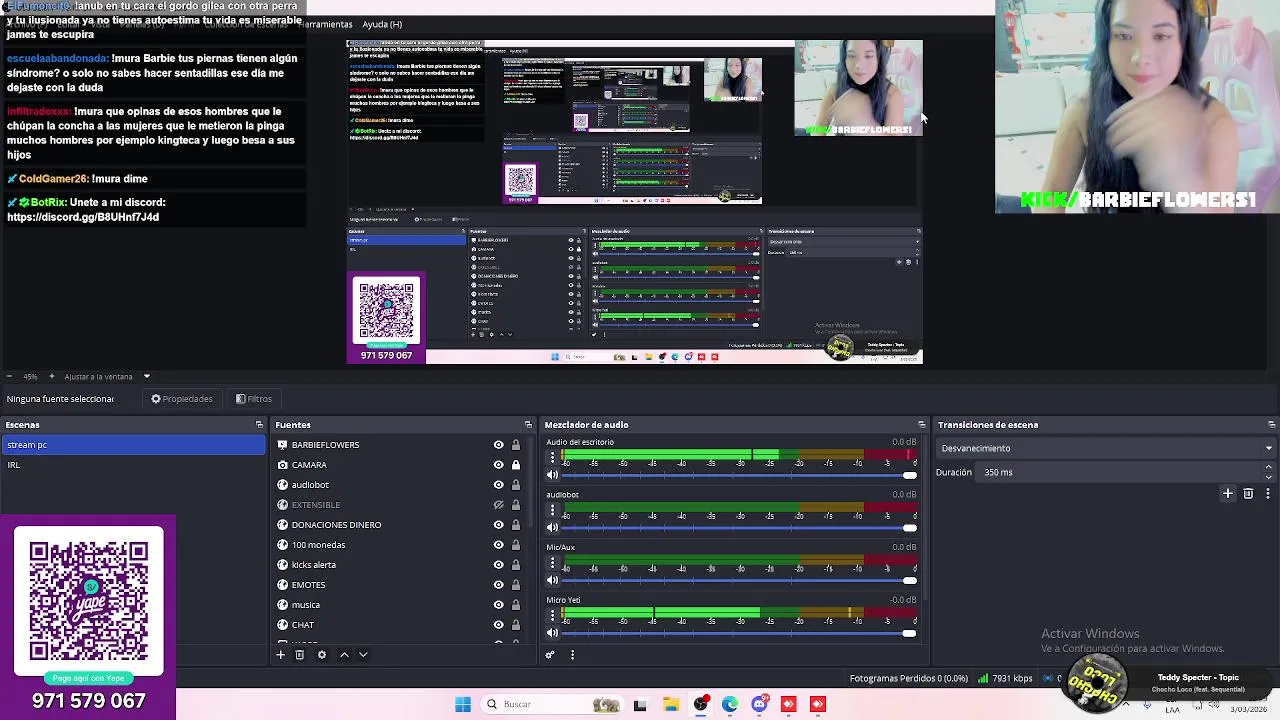Add a scene transition with plus icon
The height and width of the screenshot is (720, 1280).
(1228, 493)
